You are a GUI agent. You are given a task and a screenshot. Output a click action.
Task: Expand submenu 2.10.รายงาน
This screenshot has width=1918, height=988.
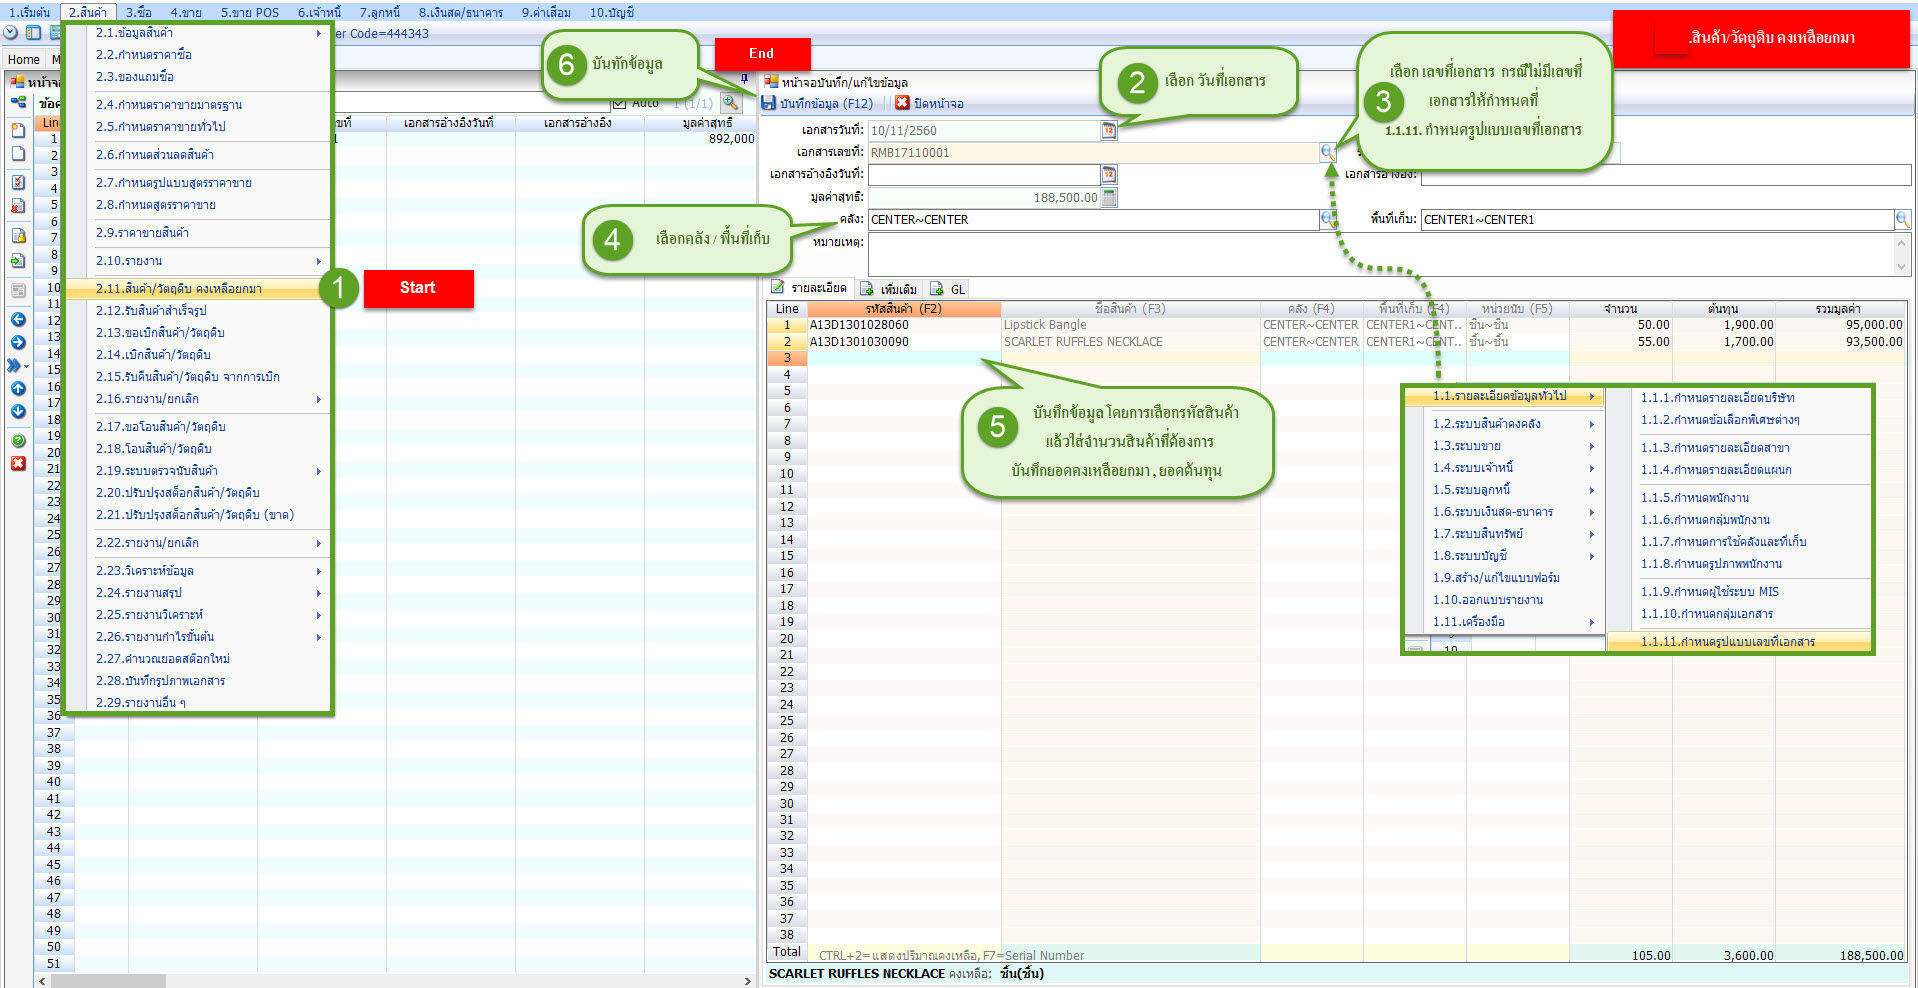click(x=319, y=262)
